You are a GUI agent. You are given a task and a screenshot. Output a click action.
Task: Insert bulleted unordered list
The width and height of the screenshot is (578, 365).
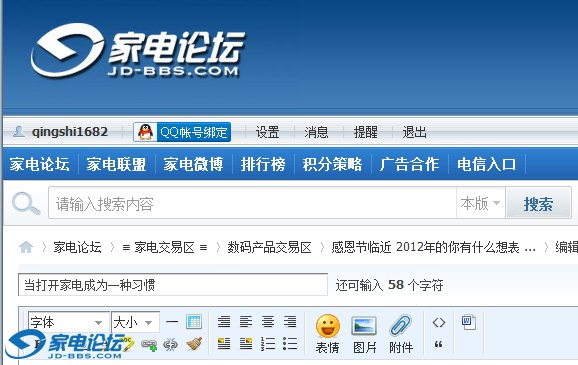coord(290,344)
